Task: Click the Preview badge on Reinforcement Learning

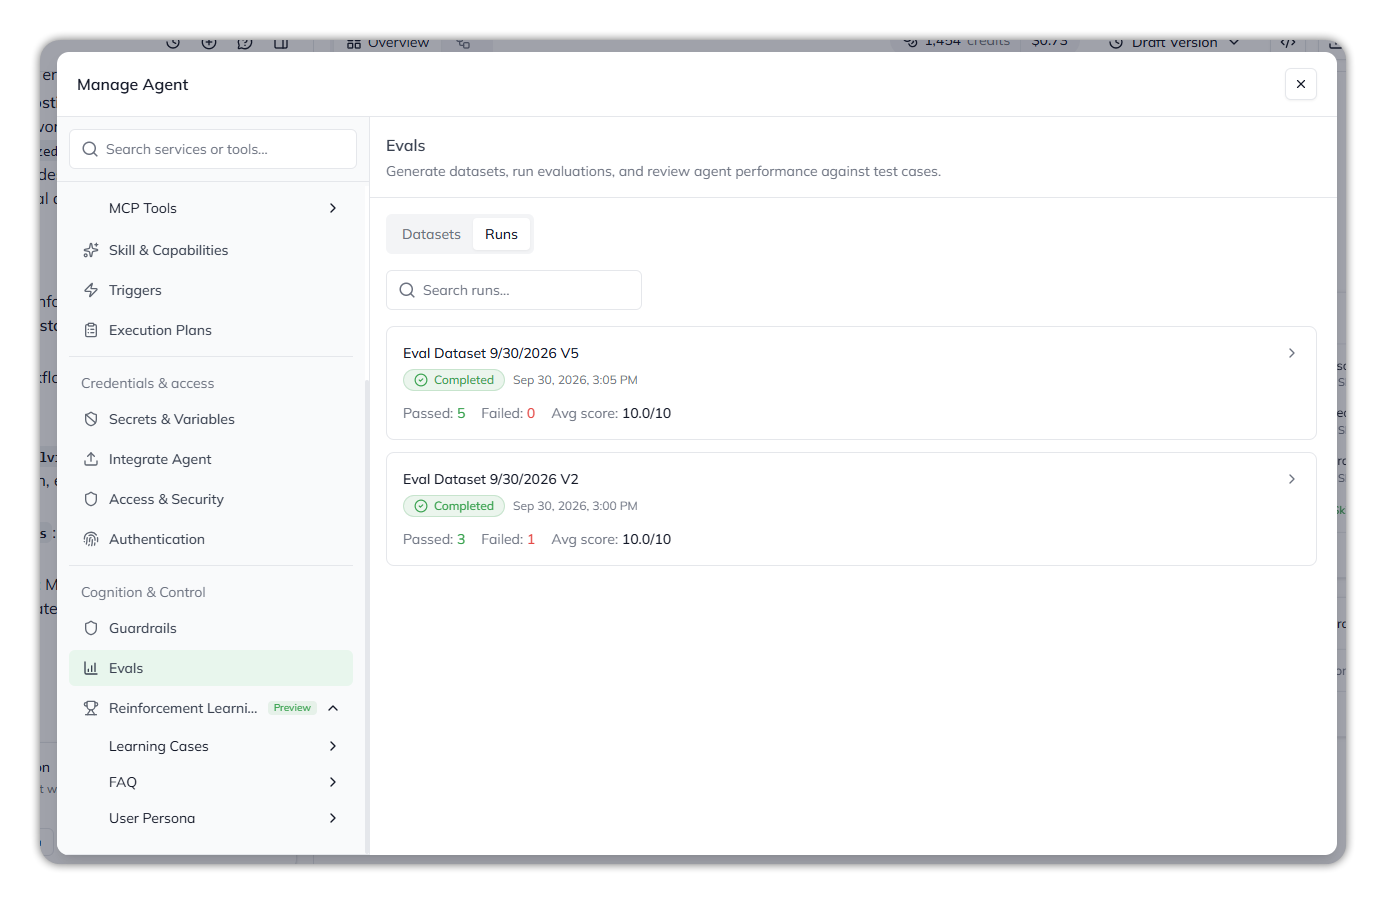Action: [x=292, y=708]
